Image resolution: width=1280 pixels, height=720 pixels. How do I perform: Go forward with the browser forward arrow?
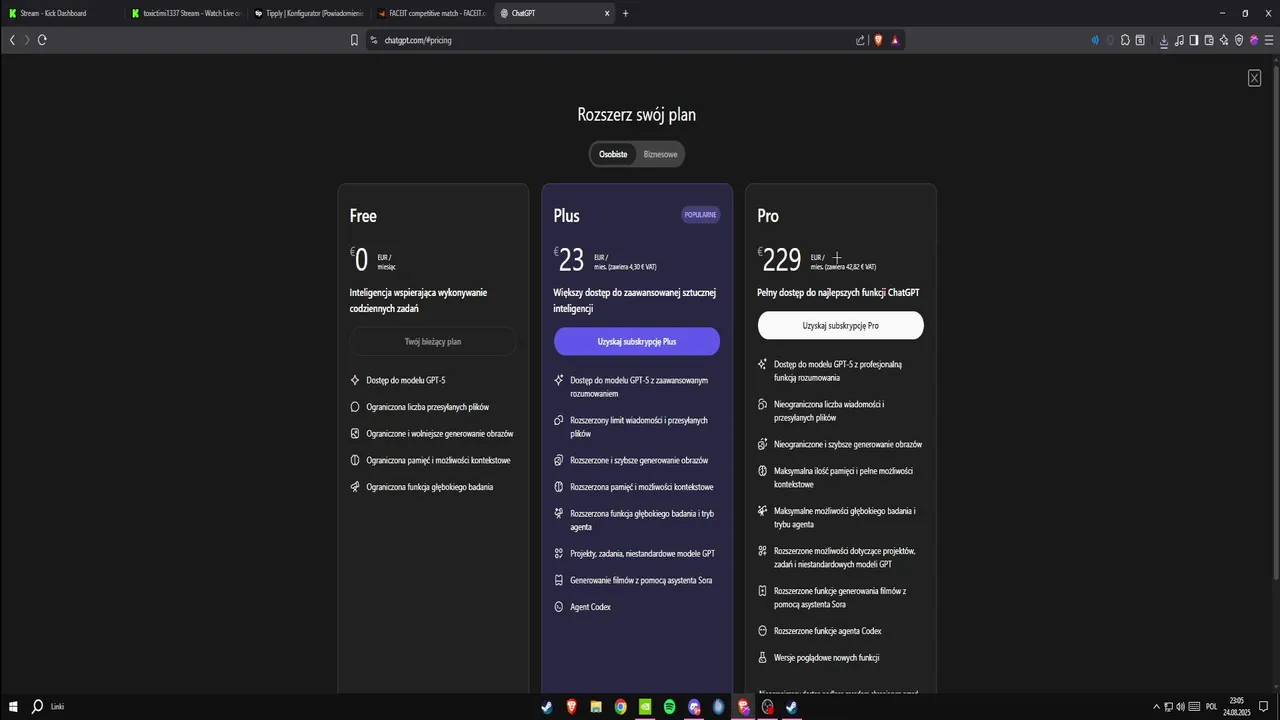tap(27, 40)
